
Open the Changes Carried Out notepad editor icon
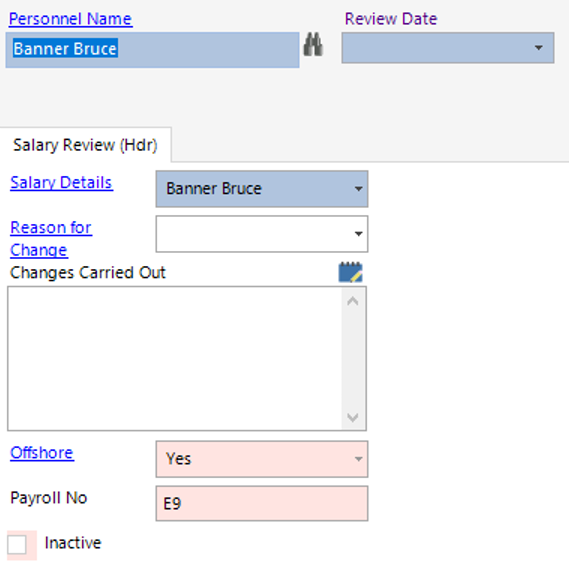[350, 272]
